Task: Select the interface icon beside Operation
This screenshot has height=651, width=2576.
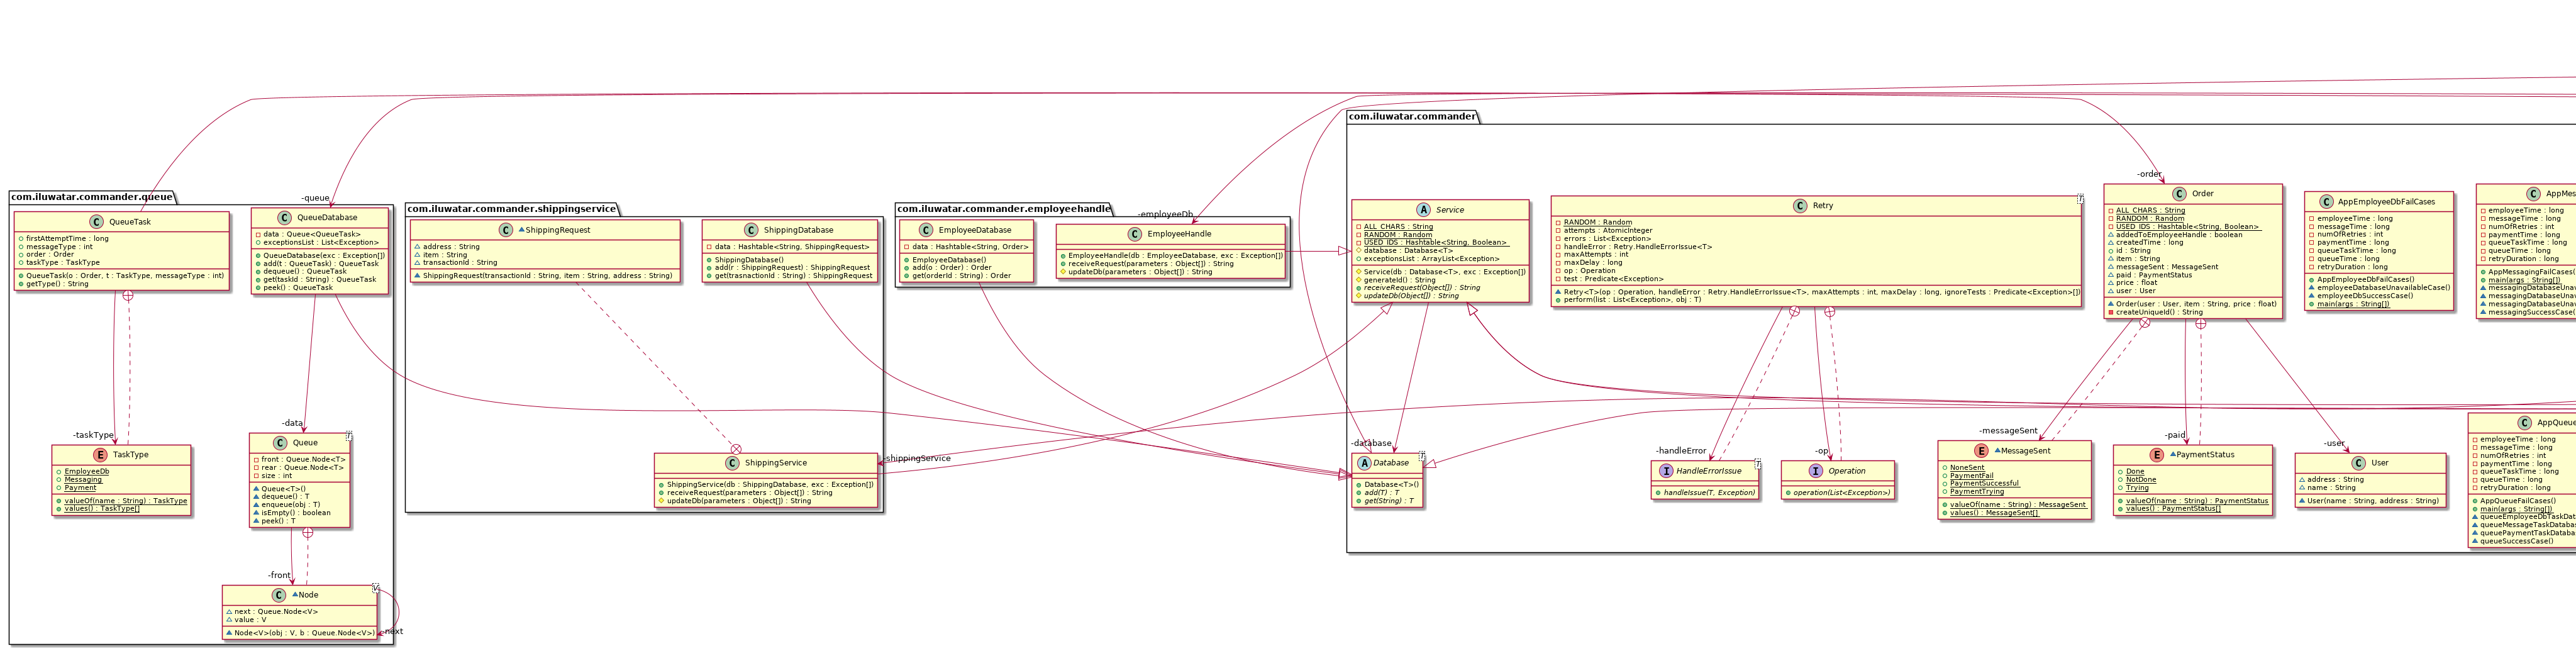Action: (1816, 471)
